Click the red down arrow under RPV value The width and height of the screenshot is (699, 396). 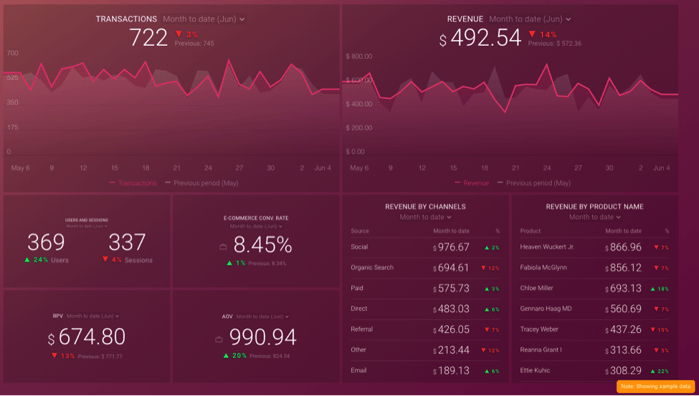(54, 356)
